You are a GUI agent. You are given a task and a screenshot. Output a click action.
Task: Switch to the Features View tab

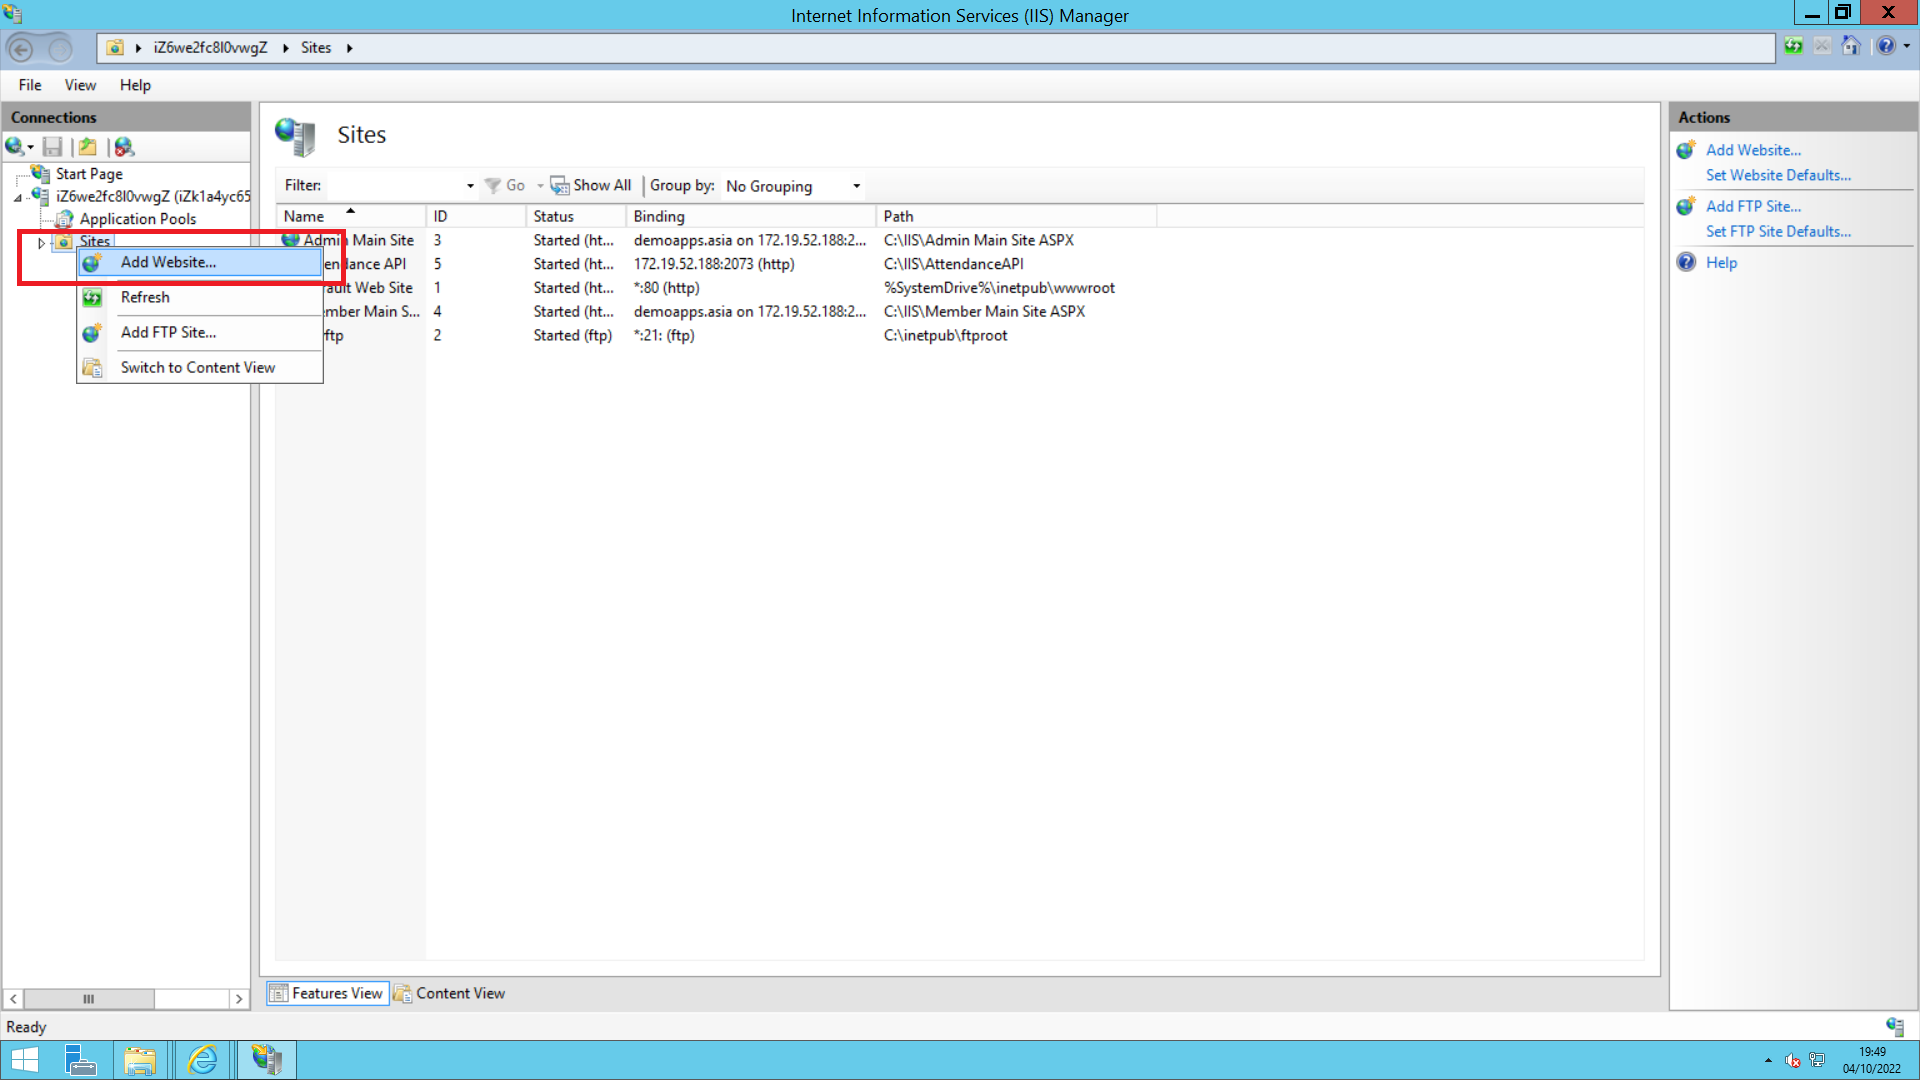(327, 993)
